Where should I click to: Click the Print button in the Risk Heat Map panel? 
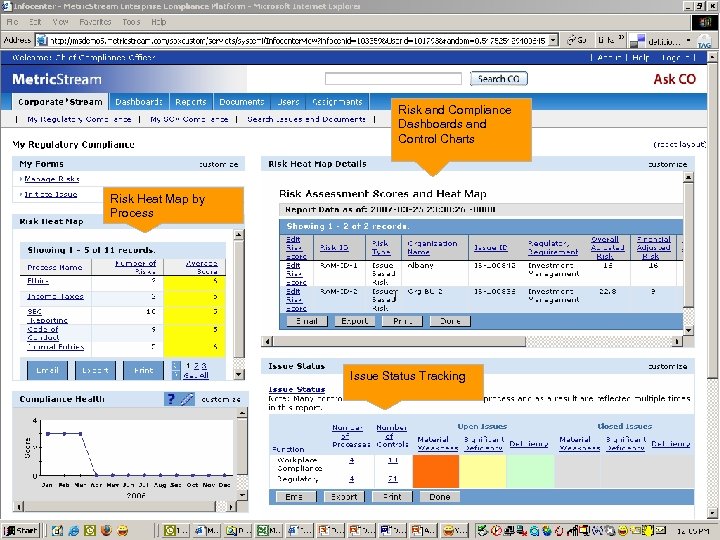tap(143, 370)
